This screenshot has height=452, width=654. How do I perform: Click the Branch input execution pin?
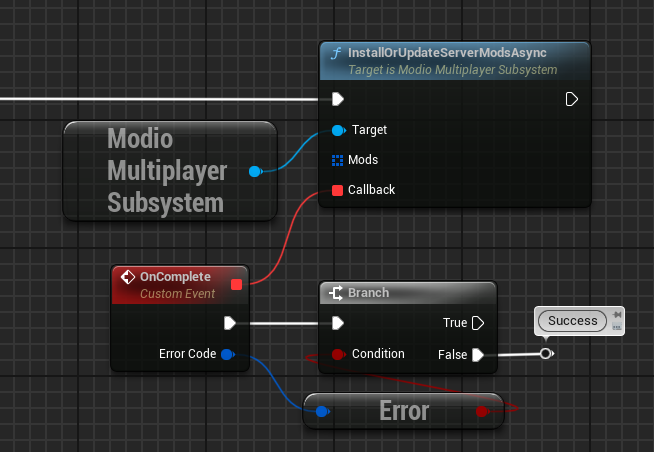pos(337,323)
